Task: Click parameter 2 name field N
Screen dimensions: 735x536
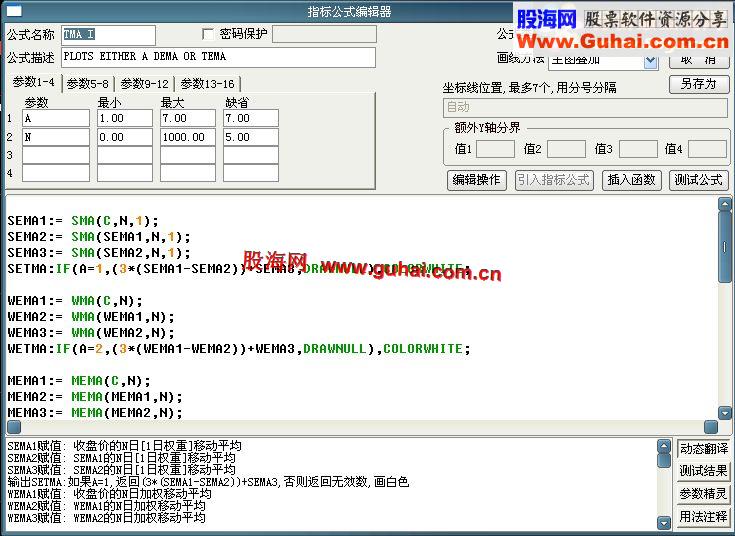Action: (x=56, y=137)
